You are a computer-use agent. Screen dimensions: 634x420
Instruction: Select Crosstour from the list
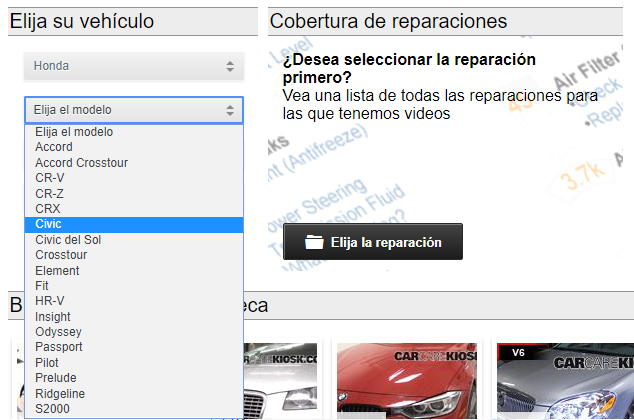click(134, 255)
